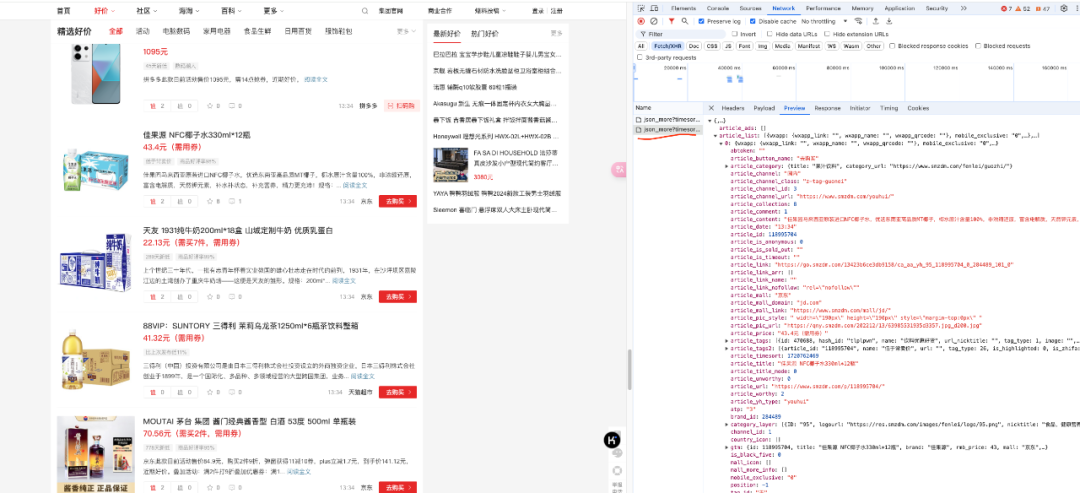The height and width of the screenshot is (493, 1080).
Task: Open network search with the magnifier icon
Action: pos(685,21)
